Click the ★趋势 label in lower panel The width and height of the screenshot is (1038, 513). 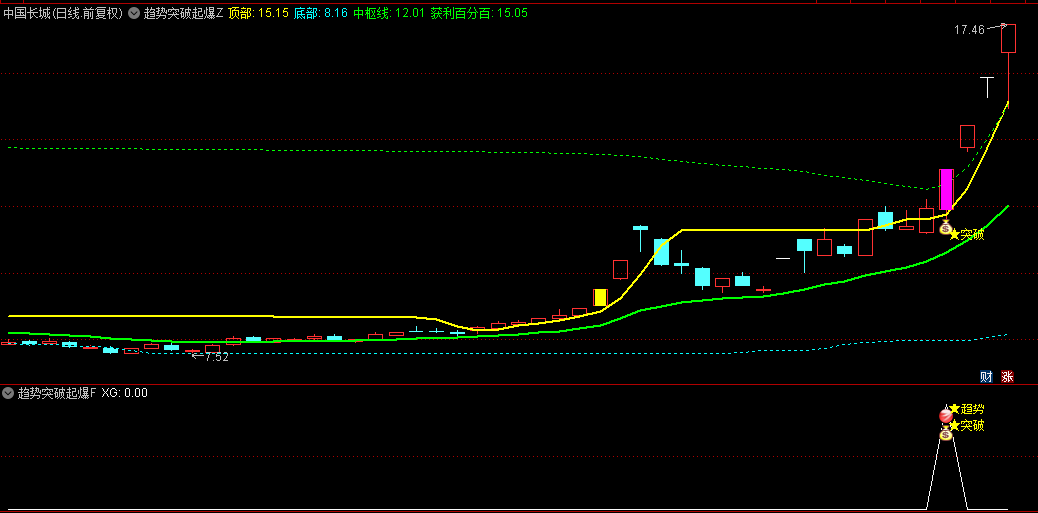click(x=967, y=409)
